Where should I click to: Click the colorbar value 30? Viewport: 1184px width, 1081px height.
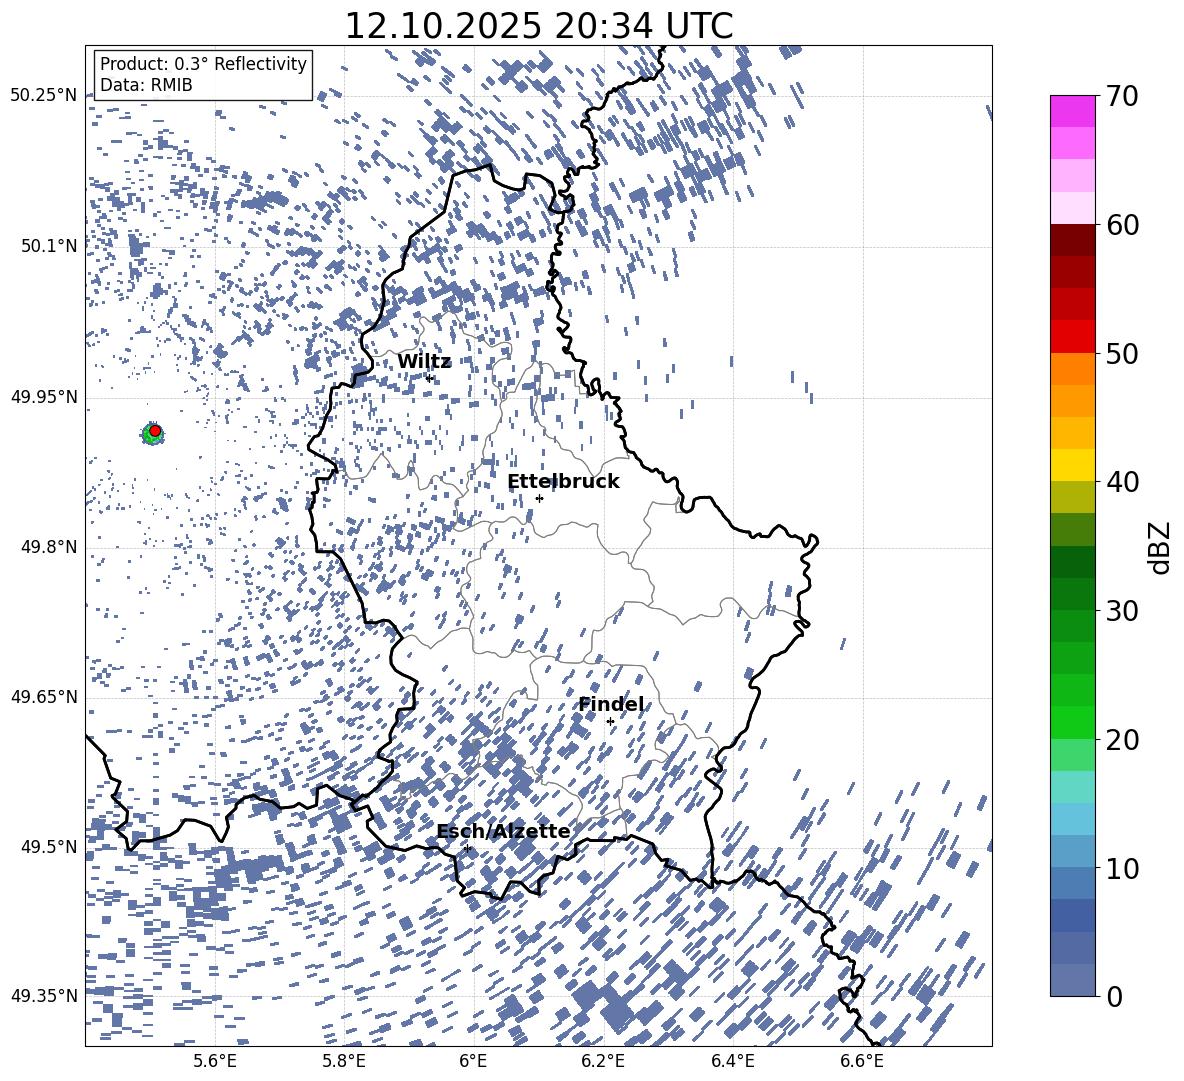(x=1123, y=611)
